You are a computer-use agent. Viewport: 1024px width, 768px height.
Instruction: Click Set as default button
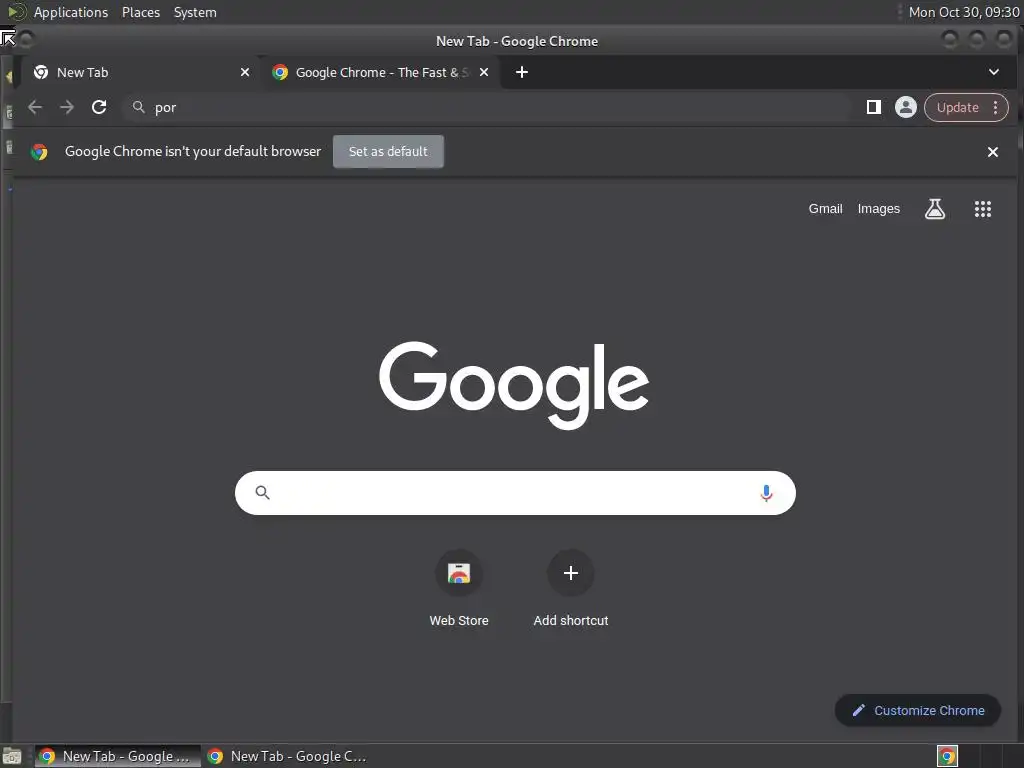pos(388,152)
